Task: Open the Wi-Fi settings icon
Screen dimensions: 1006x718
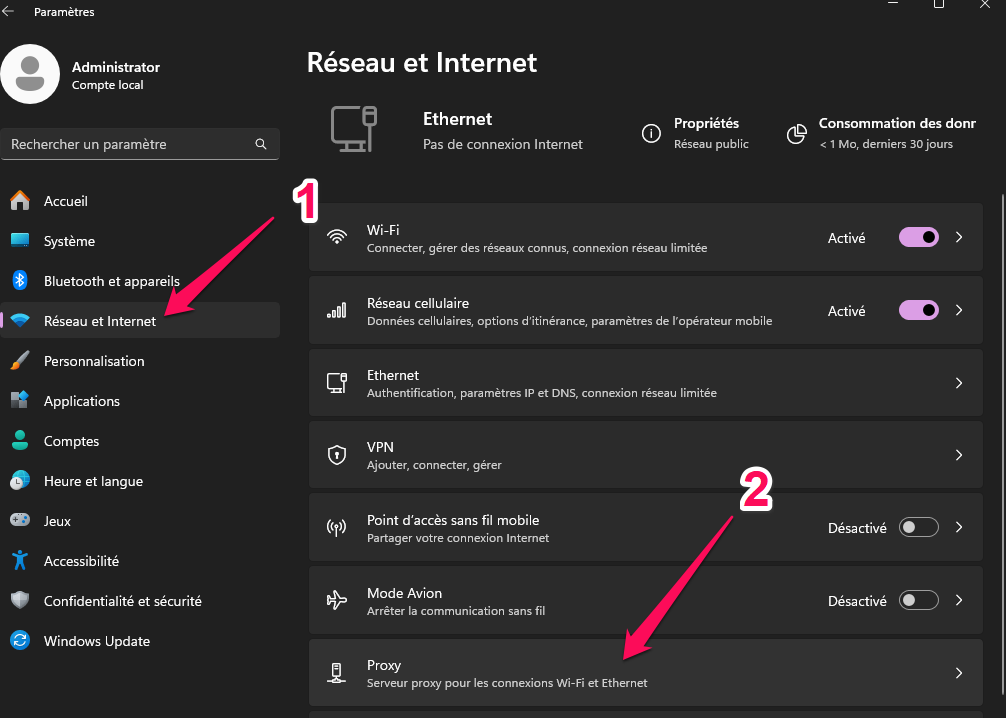Action: [336, 237]
